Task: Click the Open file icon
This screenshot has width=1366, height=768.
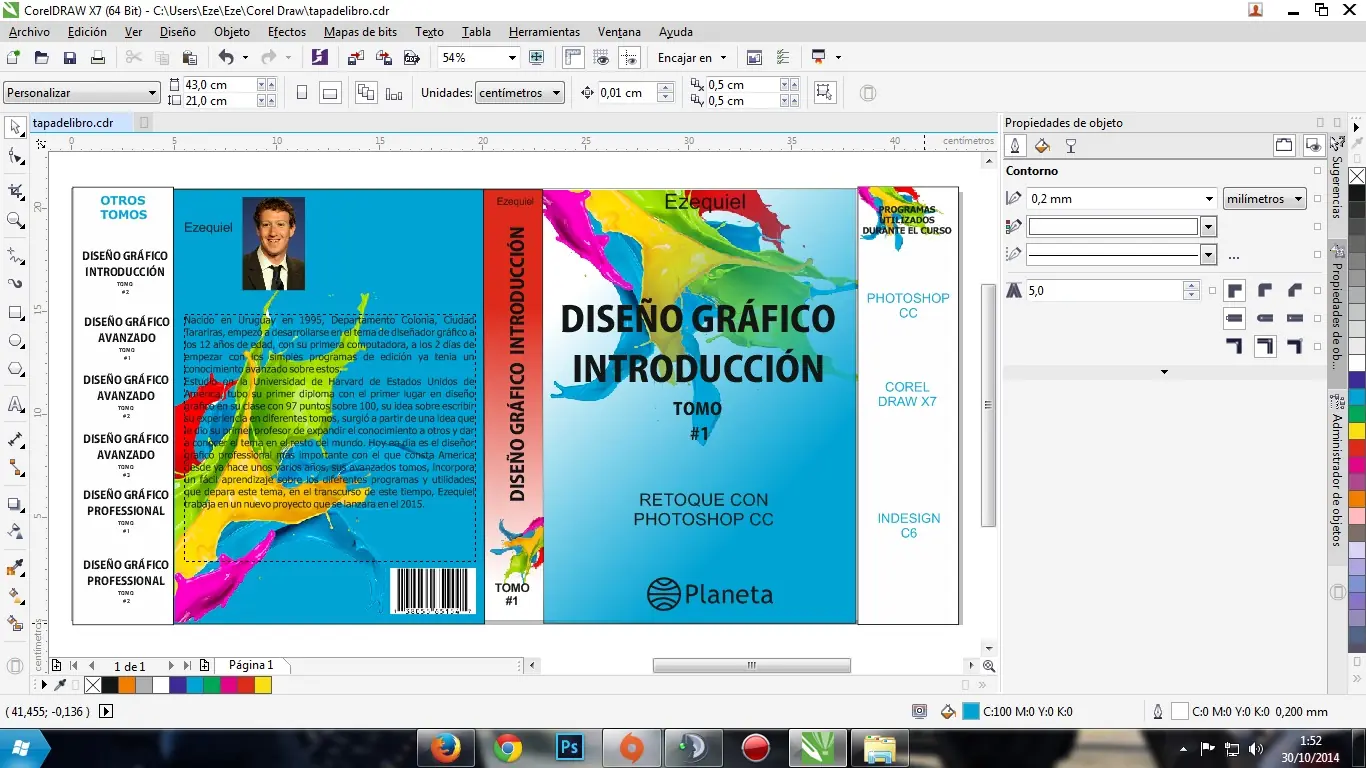Action: [x=42, y=58]
